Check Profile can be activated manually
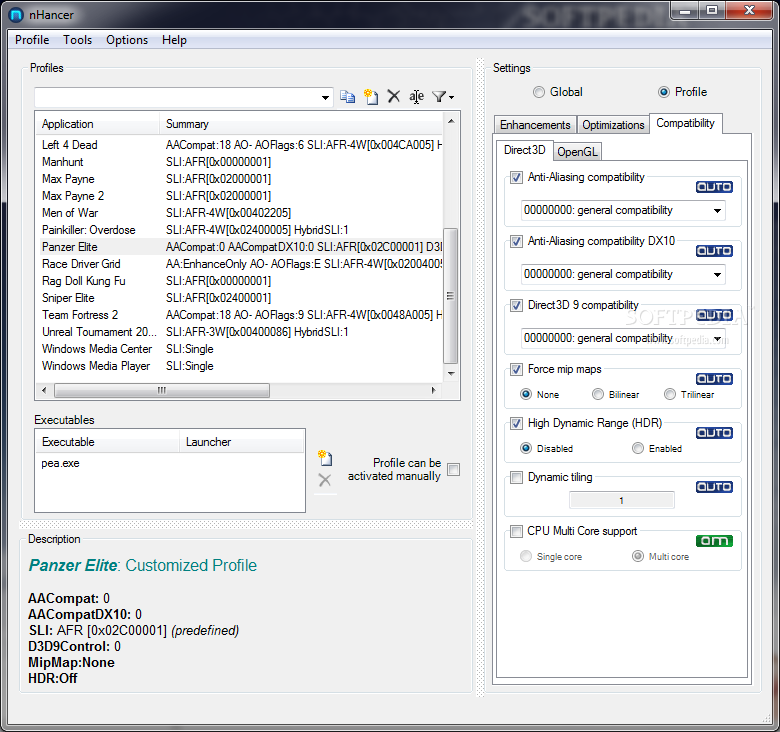Image resolution: width=780 pixels, height=732 pixels. point(453,469)
